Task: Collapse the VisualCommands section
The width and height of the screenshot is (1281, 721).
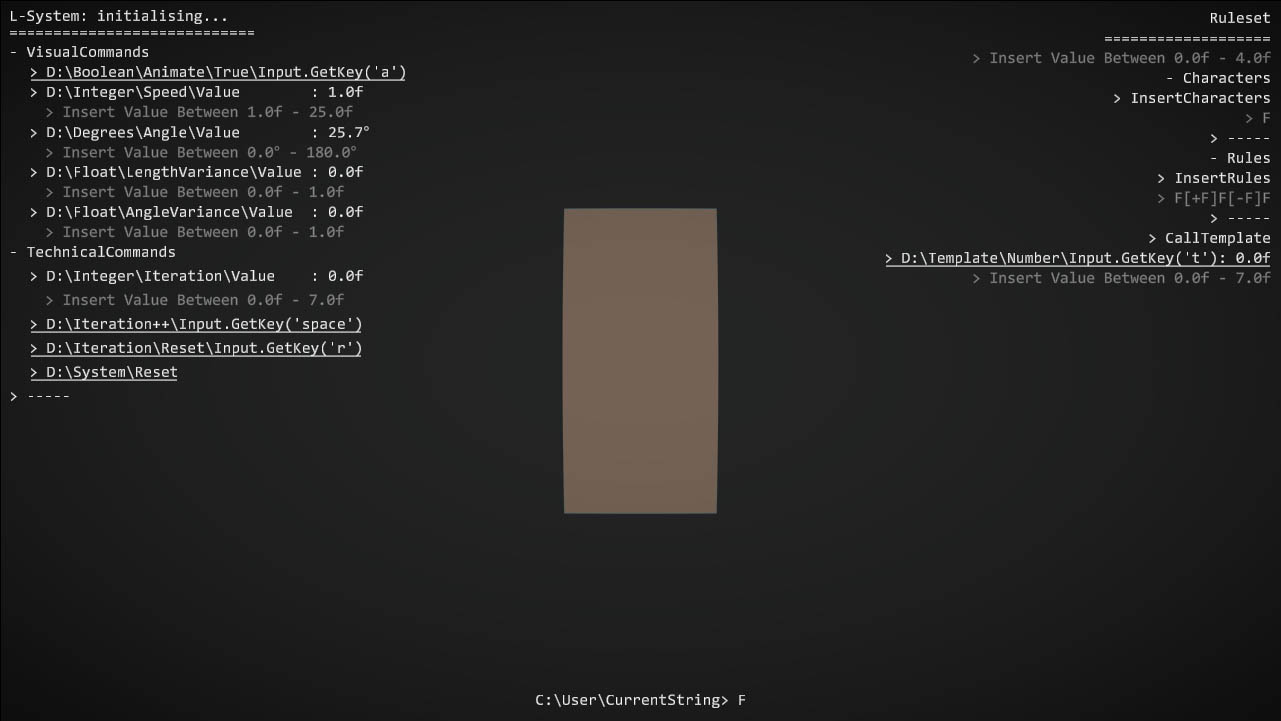Action: click(x=80, y=52)
